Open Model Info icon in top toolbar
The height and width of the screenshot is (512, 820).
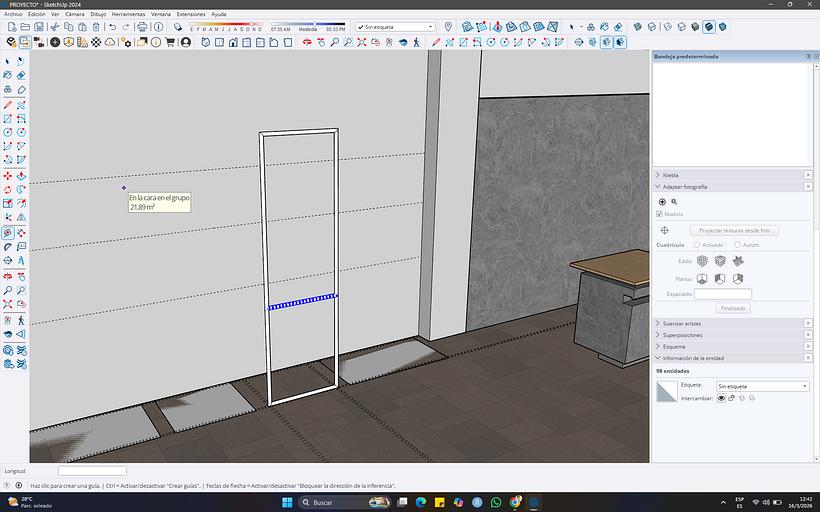point(158,27)
